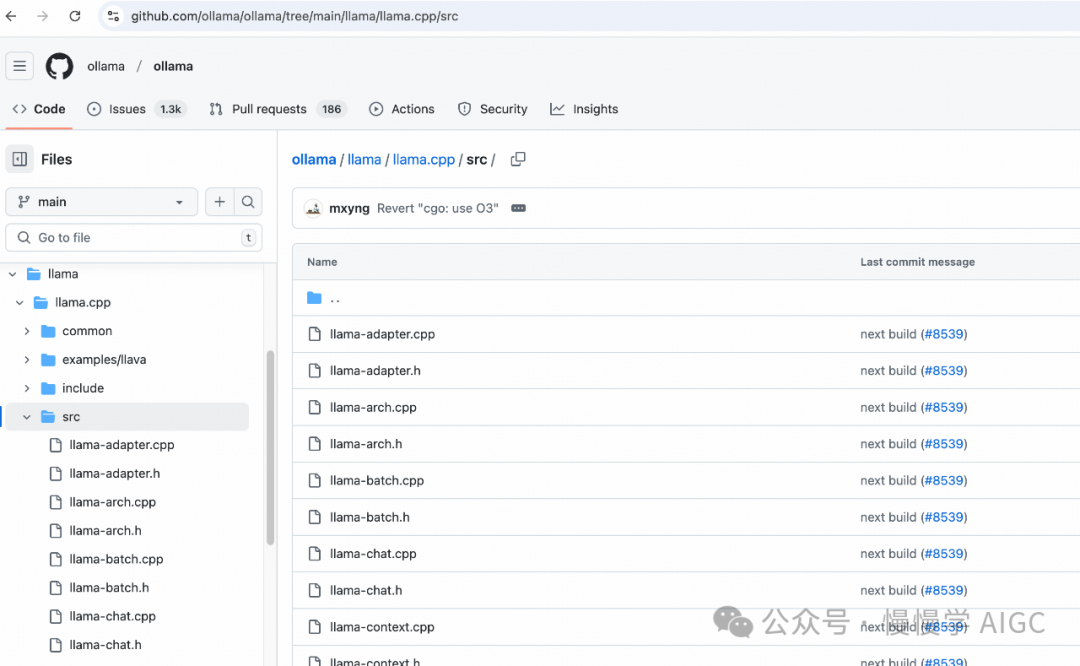Open the Pull requests tab
Viewport: 1080px width, 666px height.
tap(278, 109)
